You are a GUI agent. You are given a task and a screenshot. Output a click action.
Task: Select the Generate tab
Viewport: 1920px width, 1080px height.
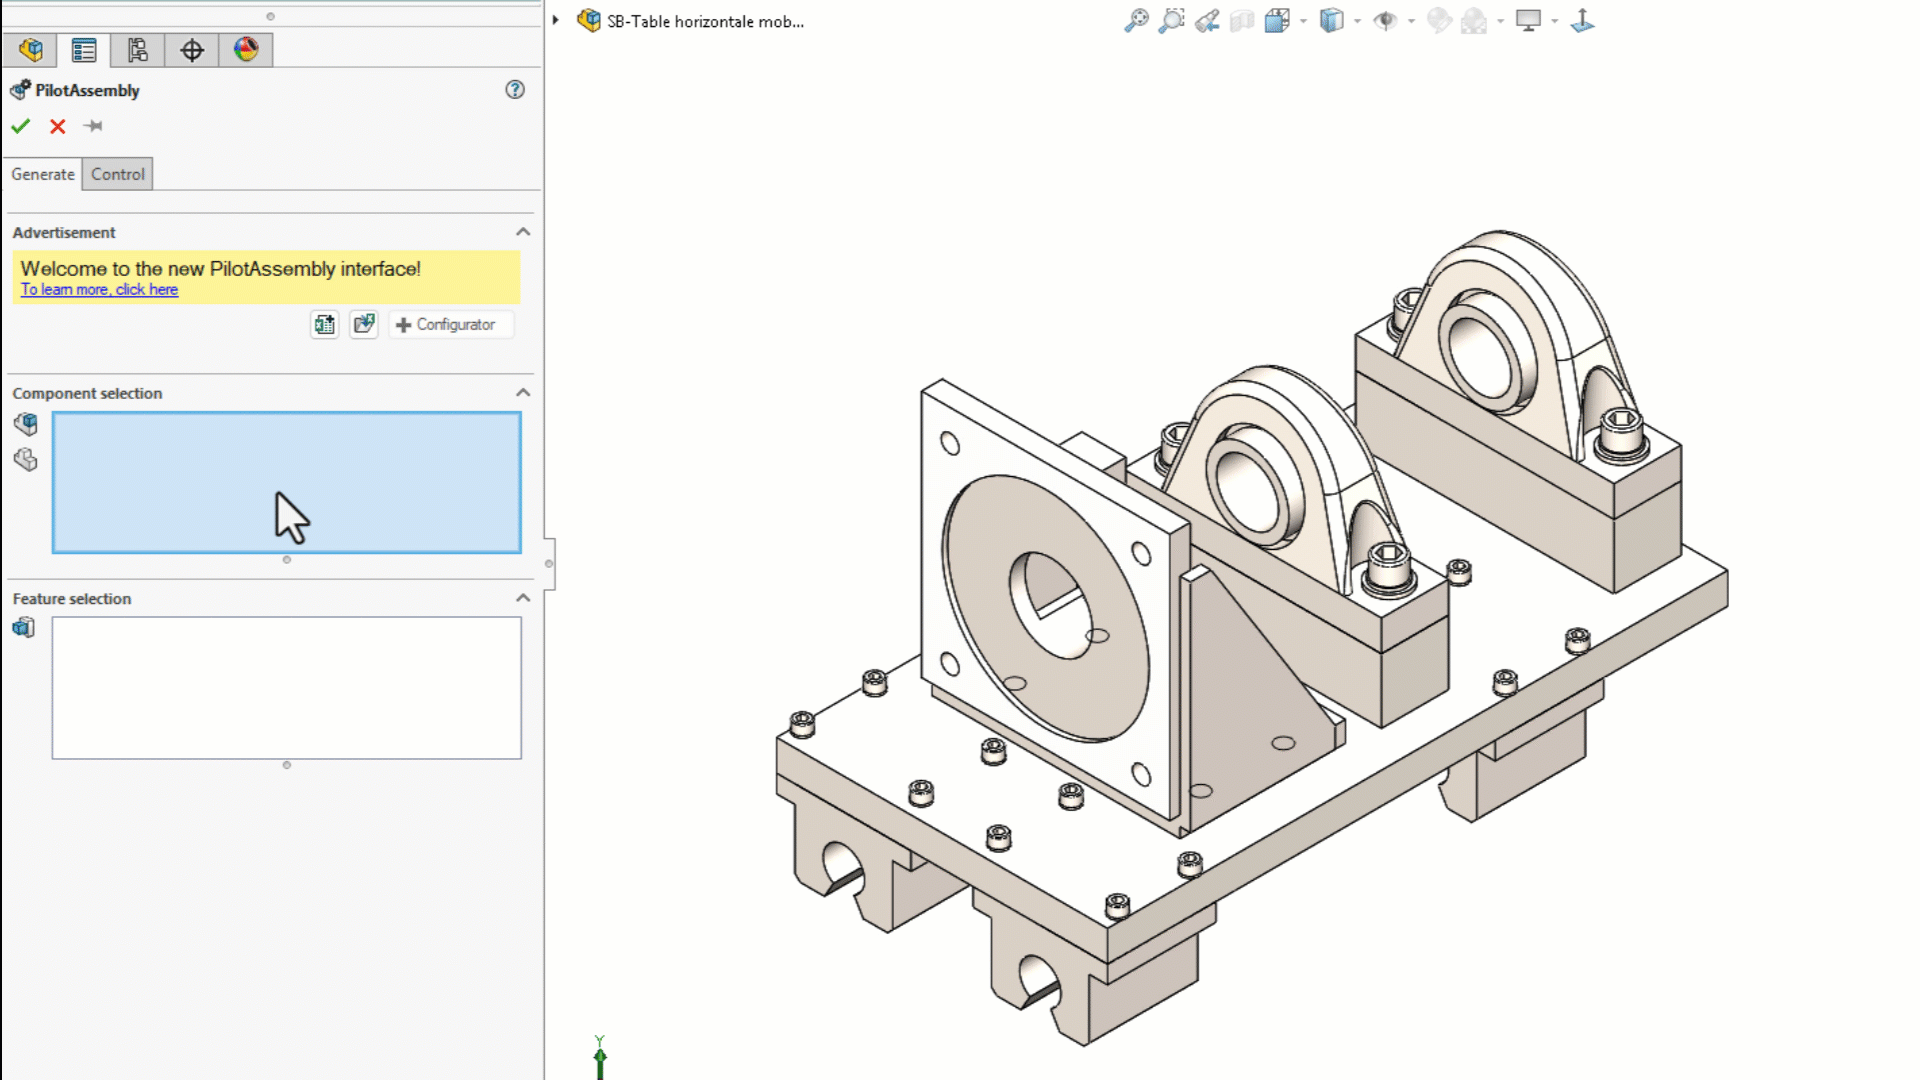pyautogui.click(x=43, y=174)
